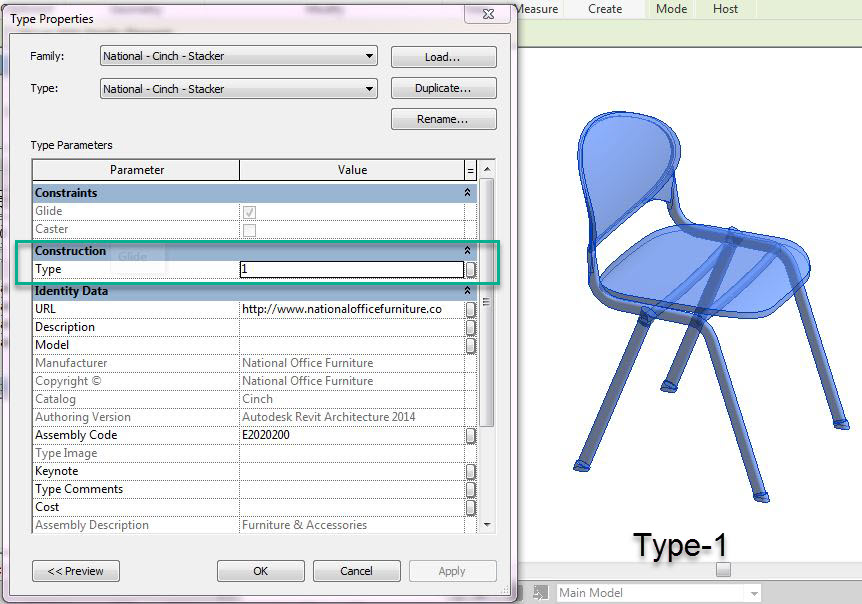Click the Keynote browse icon
Viewport: 862px width, 604px height.
pyautogui.click(x=470, y=470)
